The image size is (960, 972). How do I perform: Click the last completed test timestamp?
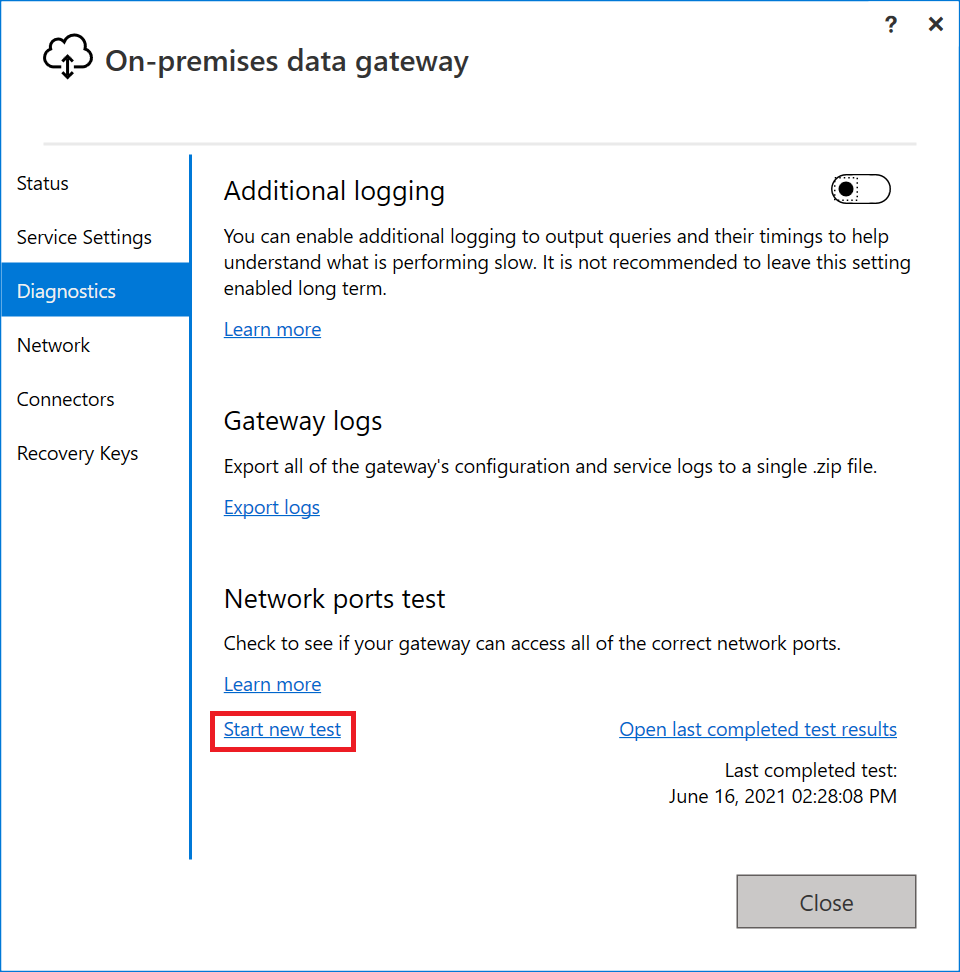pos(782,796)
